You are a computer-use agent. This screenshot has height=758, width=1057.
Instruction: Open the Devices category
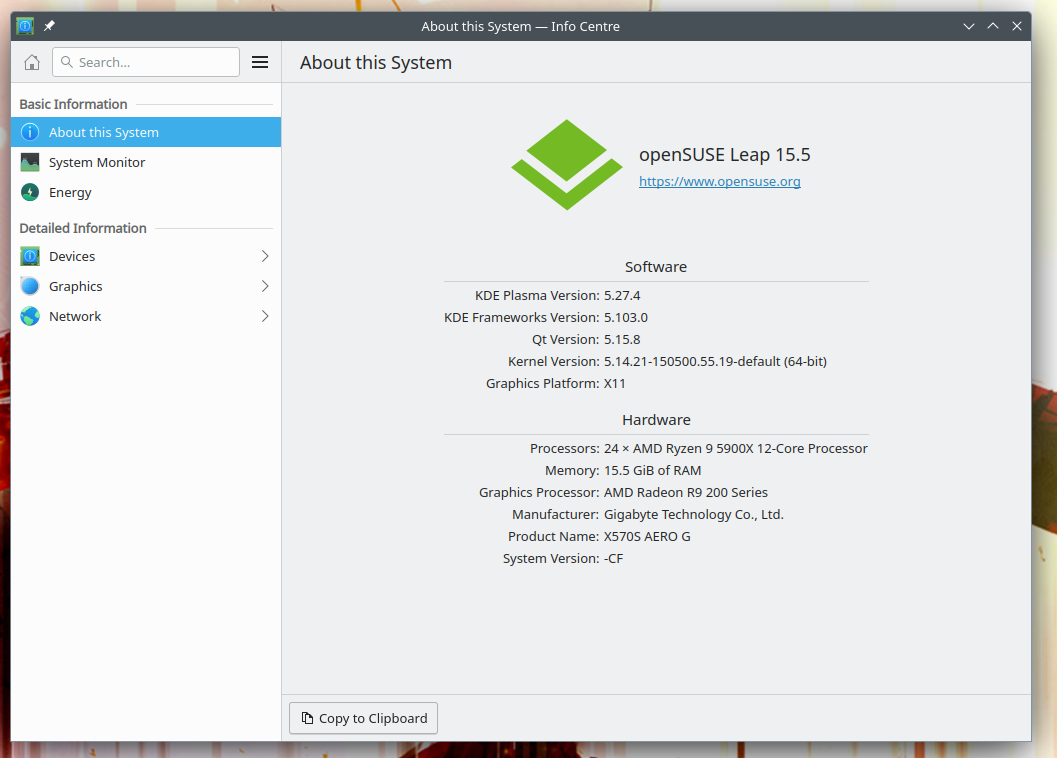pos(146,256)
